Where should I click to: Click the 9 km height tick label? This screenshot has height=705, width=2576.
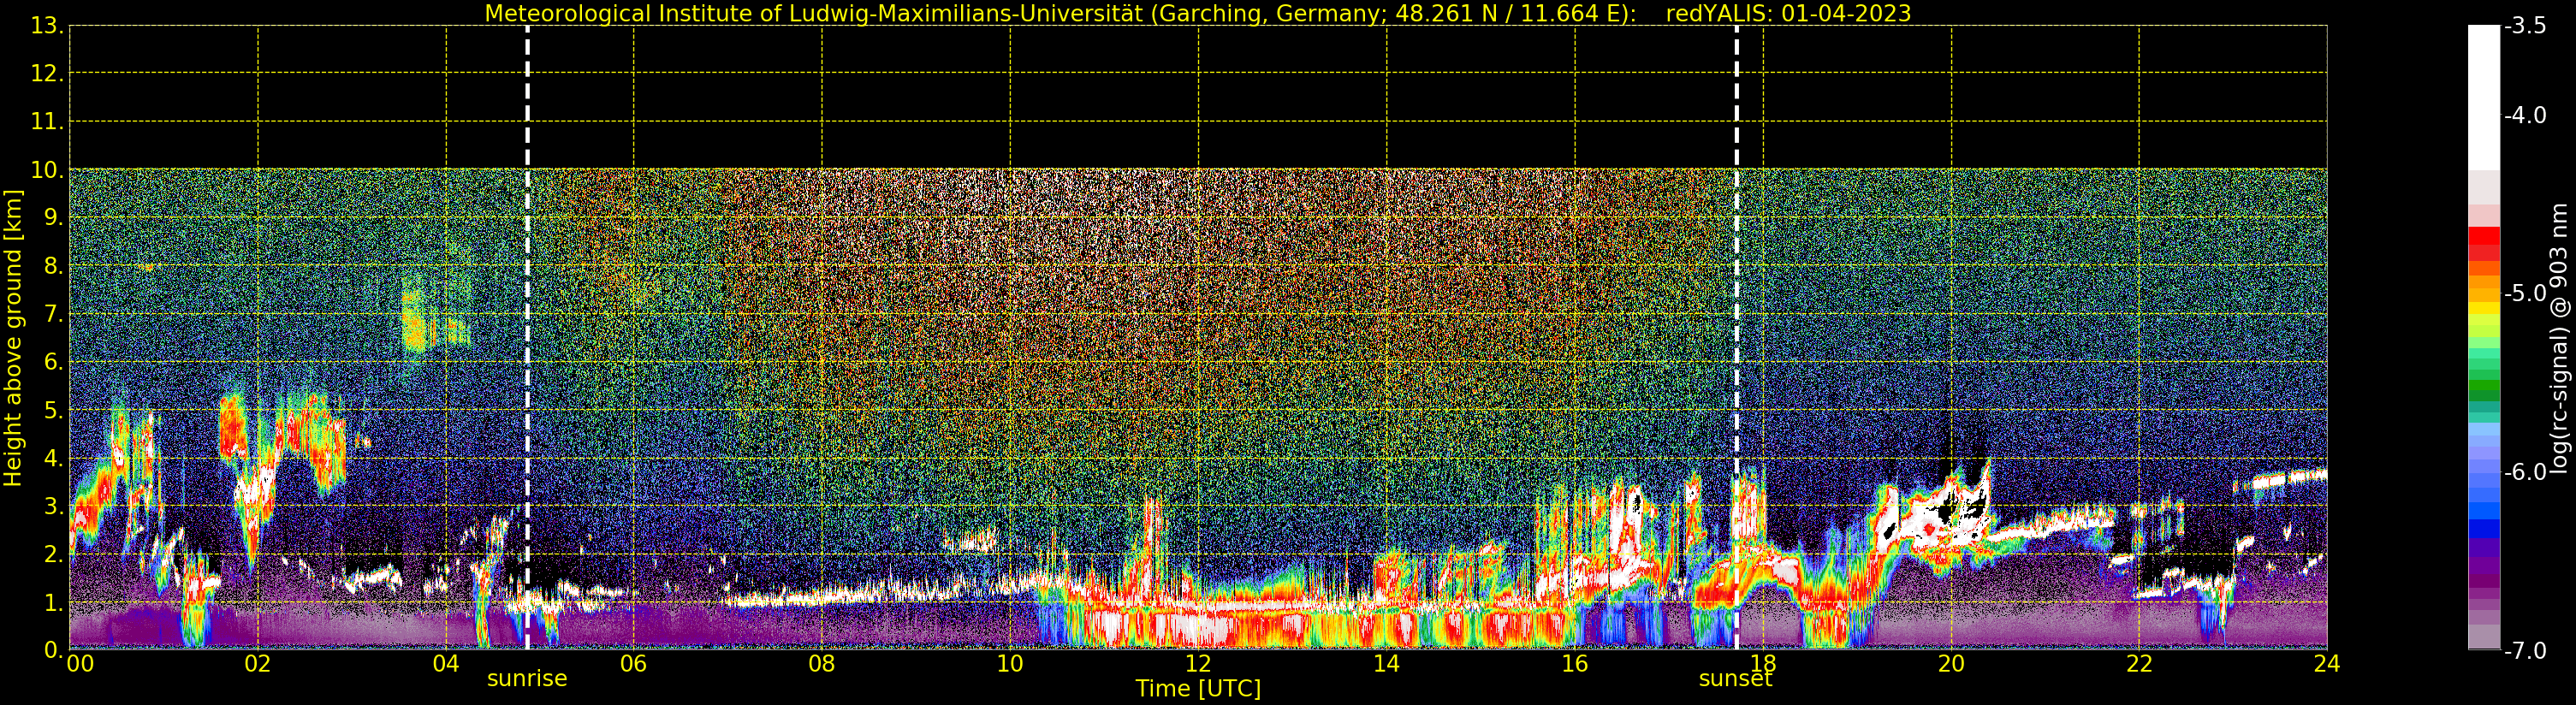53,218
